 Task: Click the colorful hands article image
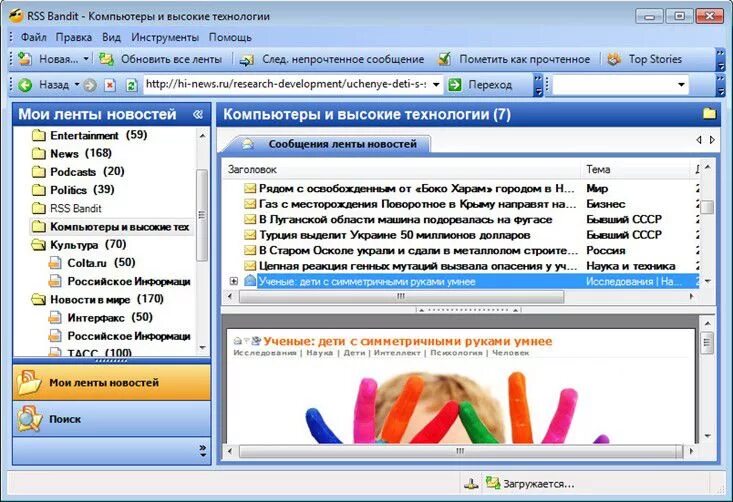[x=460, y=407]
